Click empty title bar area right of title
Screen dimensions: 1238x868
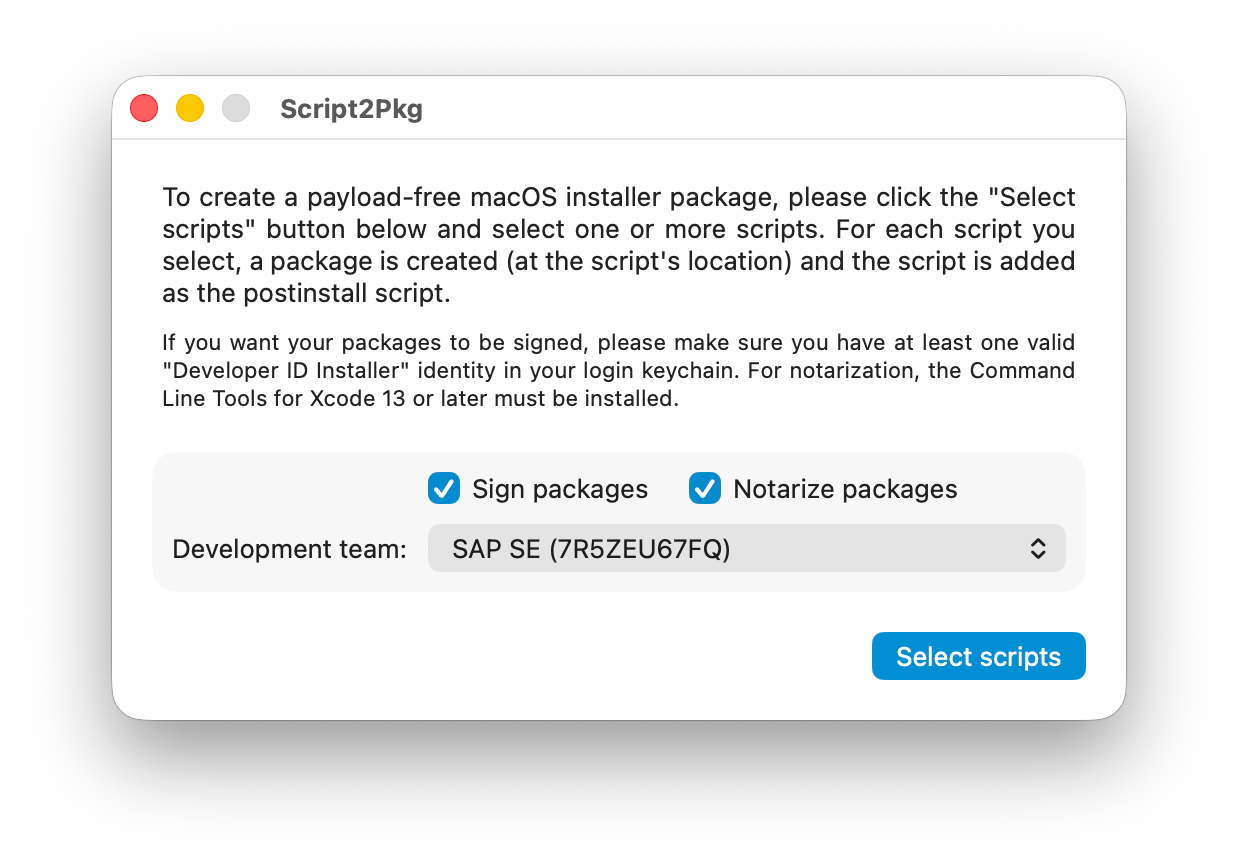point(760,108)
